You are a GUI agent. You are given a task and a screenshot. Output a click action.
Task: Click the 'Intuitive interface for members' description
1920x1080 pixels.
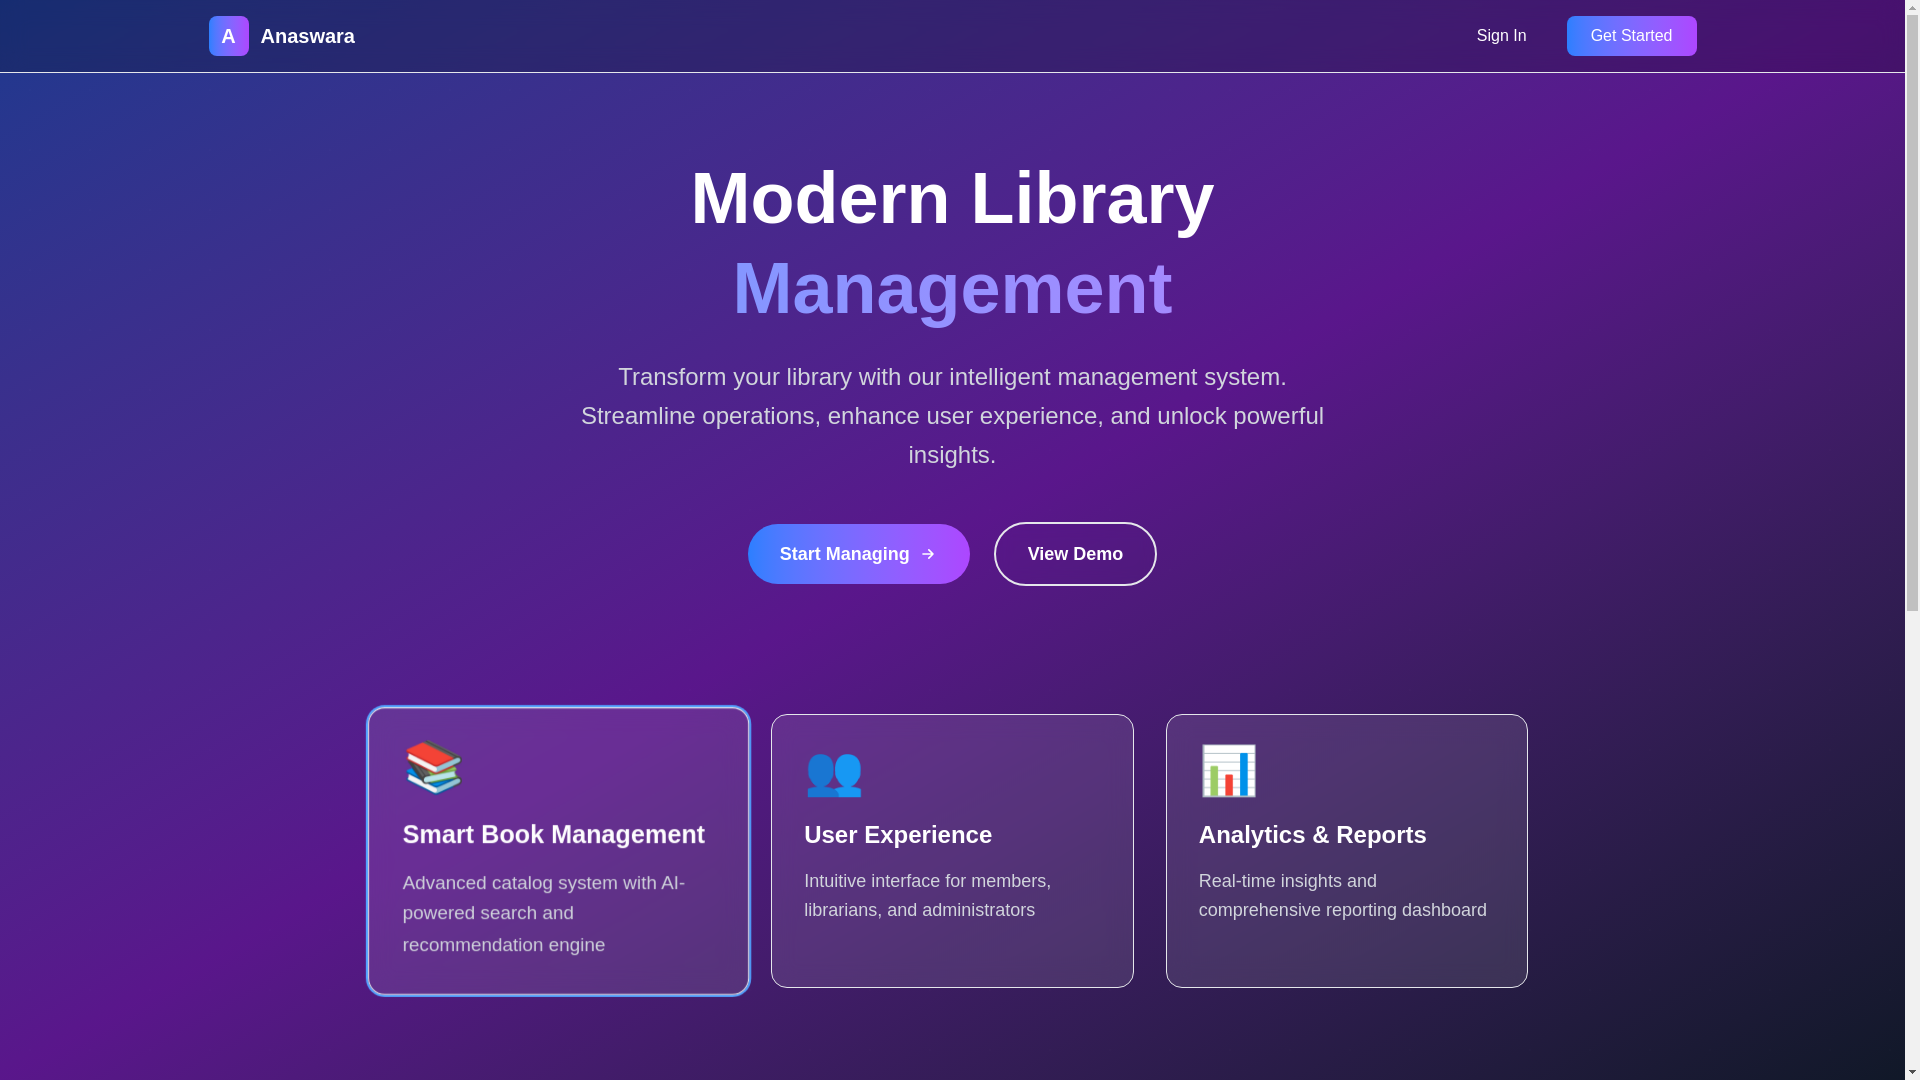[927, 895]
